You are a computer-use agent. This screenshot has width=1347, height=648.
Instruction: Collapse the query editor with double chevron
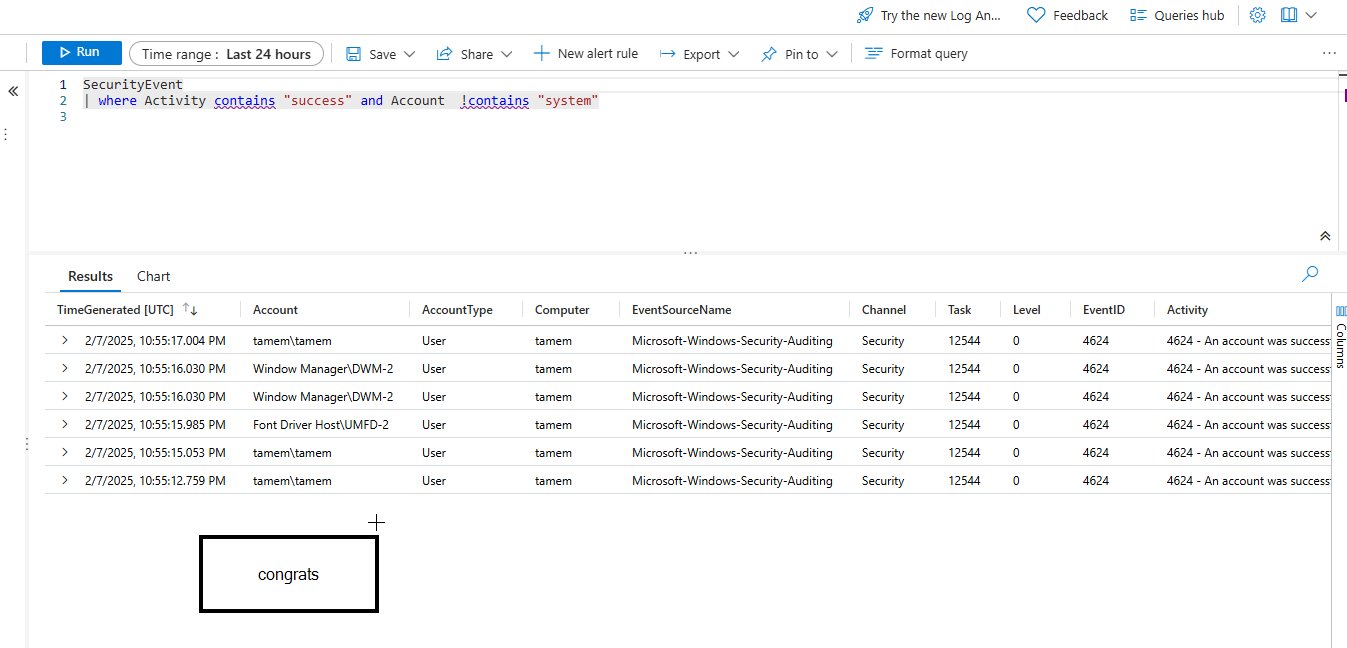click(1325, 236)
